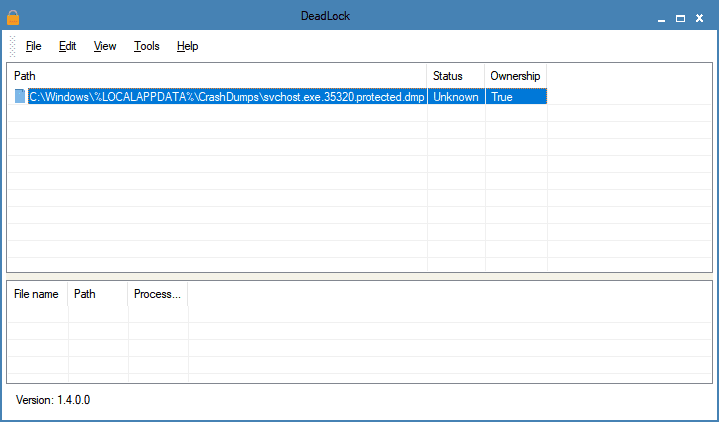Sort by the upper Path column header

click(217, 76)
